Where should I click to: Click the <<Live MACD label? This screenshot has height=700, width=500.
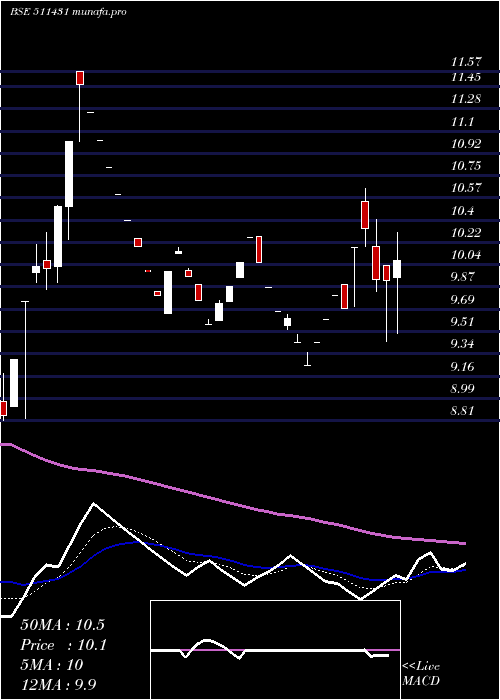click(x=421, y=673)
